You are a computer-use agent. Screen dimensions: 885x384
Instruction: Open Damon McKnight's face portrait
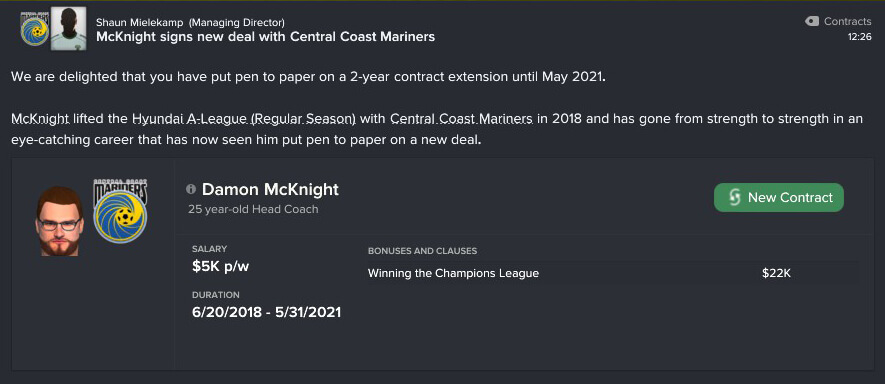tap(59, 221)
